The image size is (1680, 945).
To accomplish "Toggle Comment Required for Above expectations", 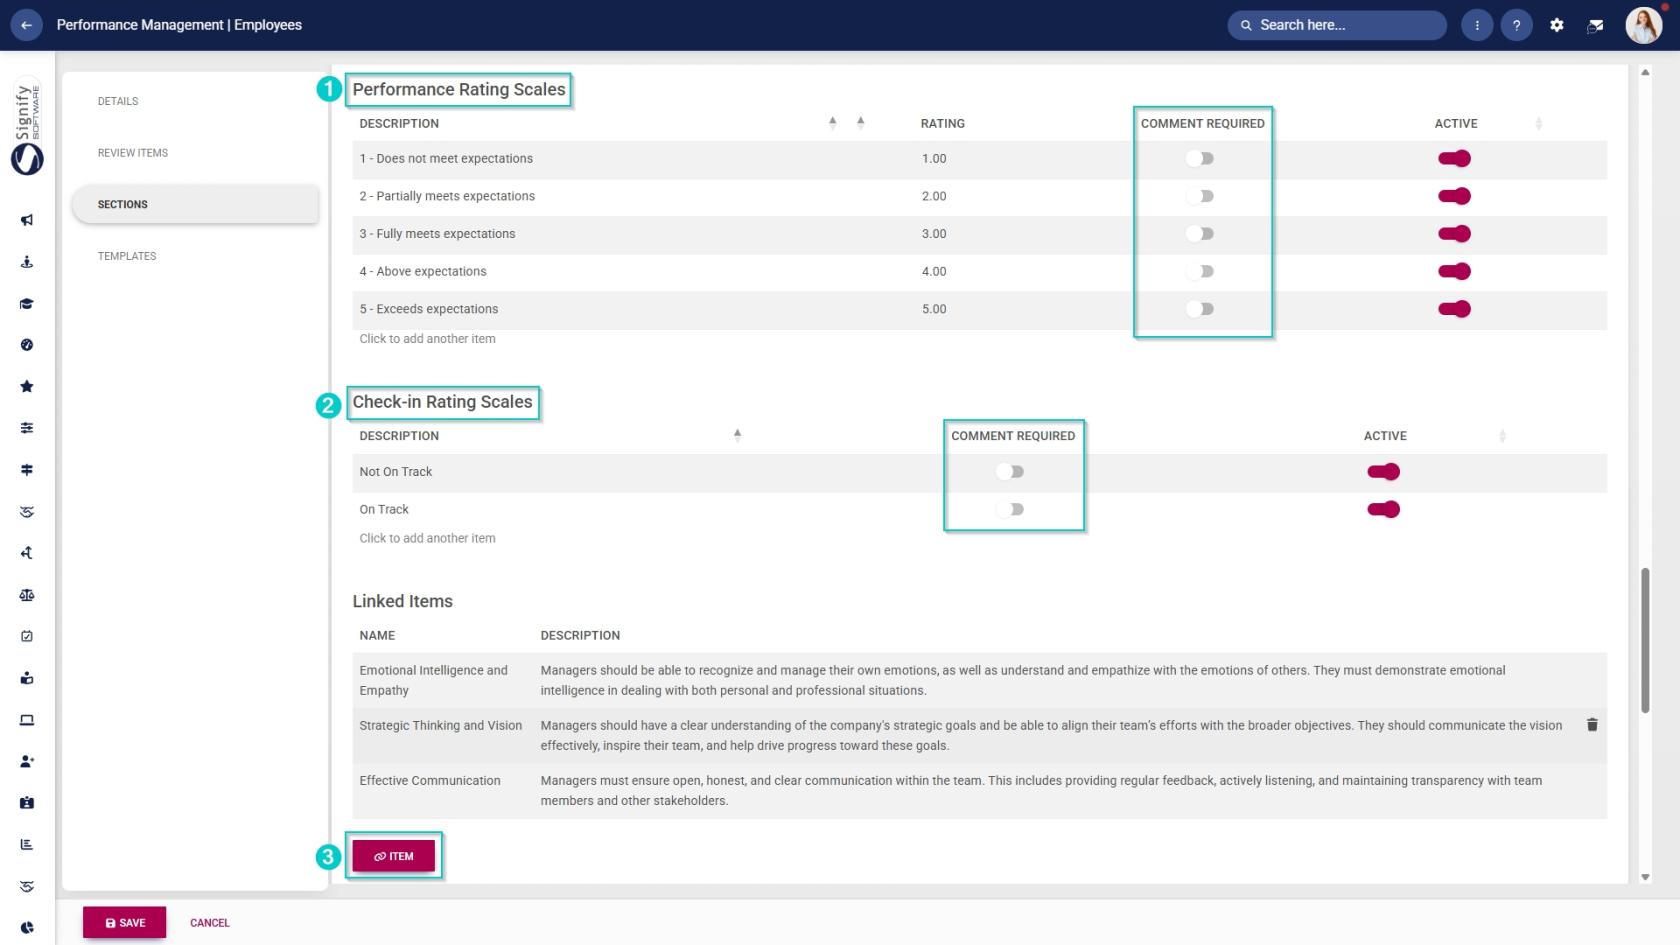I will [x=1200, y=271].
